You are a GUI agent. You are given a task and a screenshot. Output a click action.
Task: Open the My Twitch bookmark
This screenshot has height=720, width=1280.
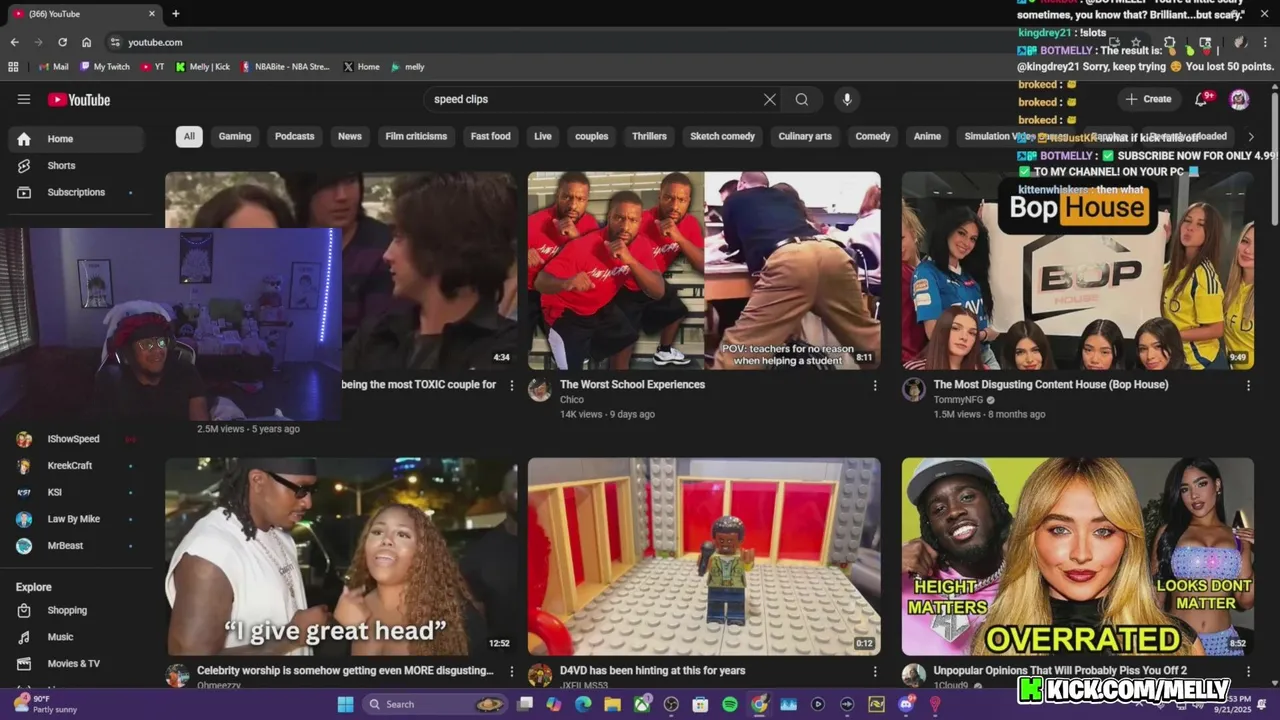click(x=105, y=67)
